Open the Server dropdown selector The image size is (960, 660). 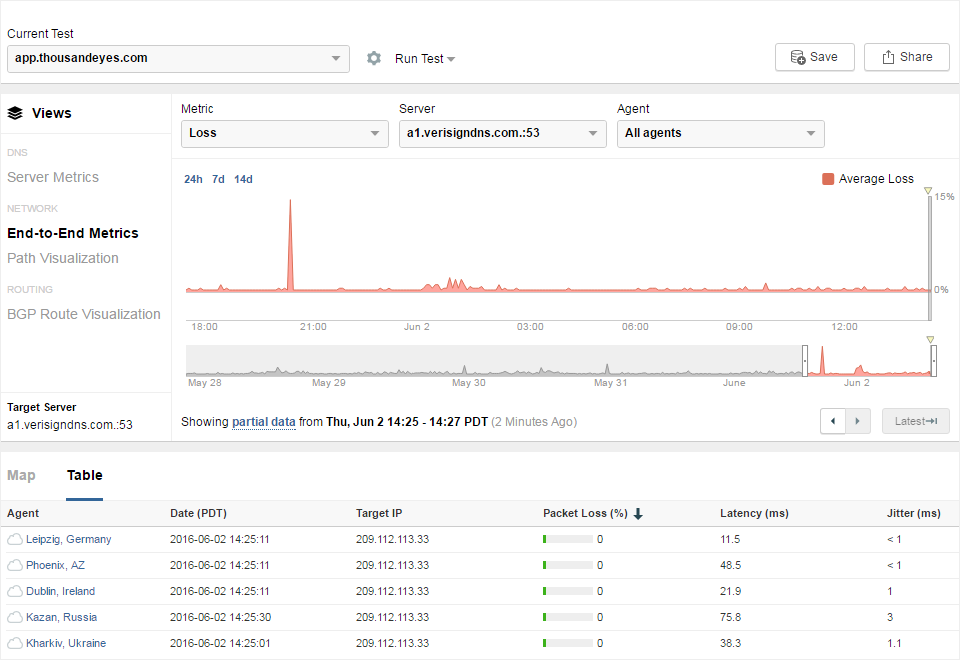(x=502, y=133)
